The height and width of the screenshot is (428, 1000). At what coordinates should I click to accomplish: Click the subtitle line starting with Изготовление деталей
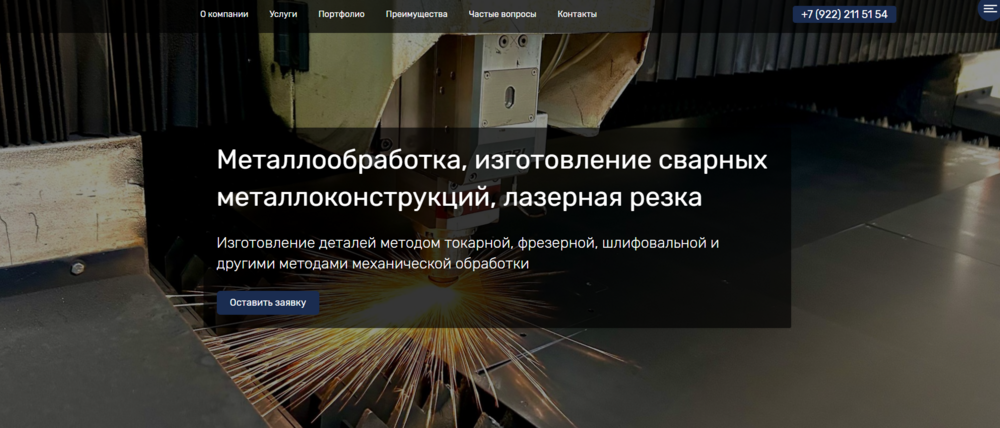(467, 243)
